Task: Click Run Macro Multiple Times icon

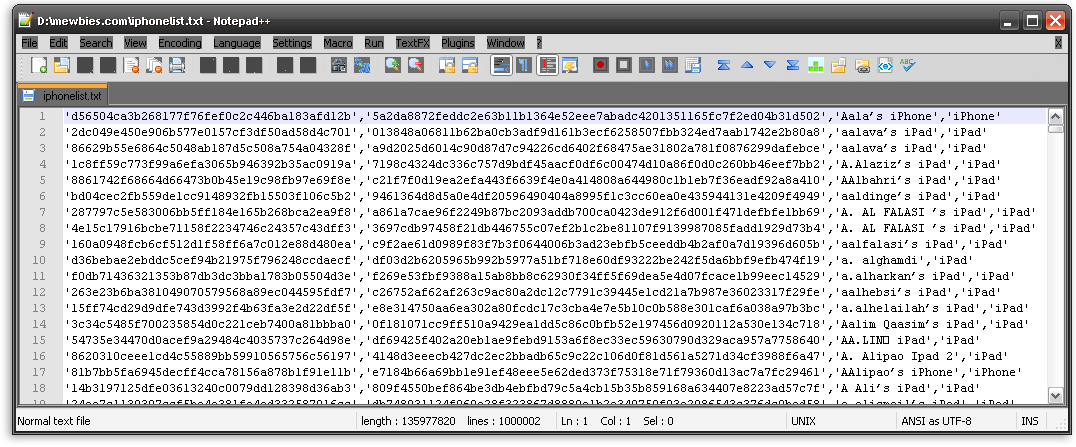Action: tap(670, 65)
